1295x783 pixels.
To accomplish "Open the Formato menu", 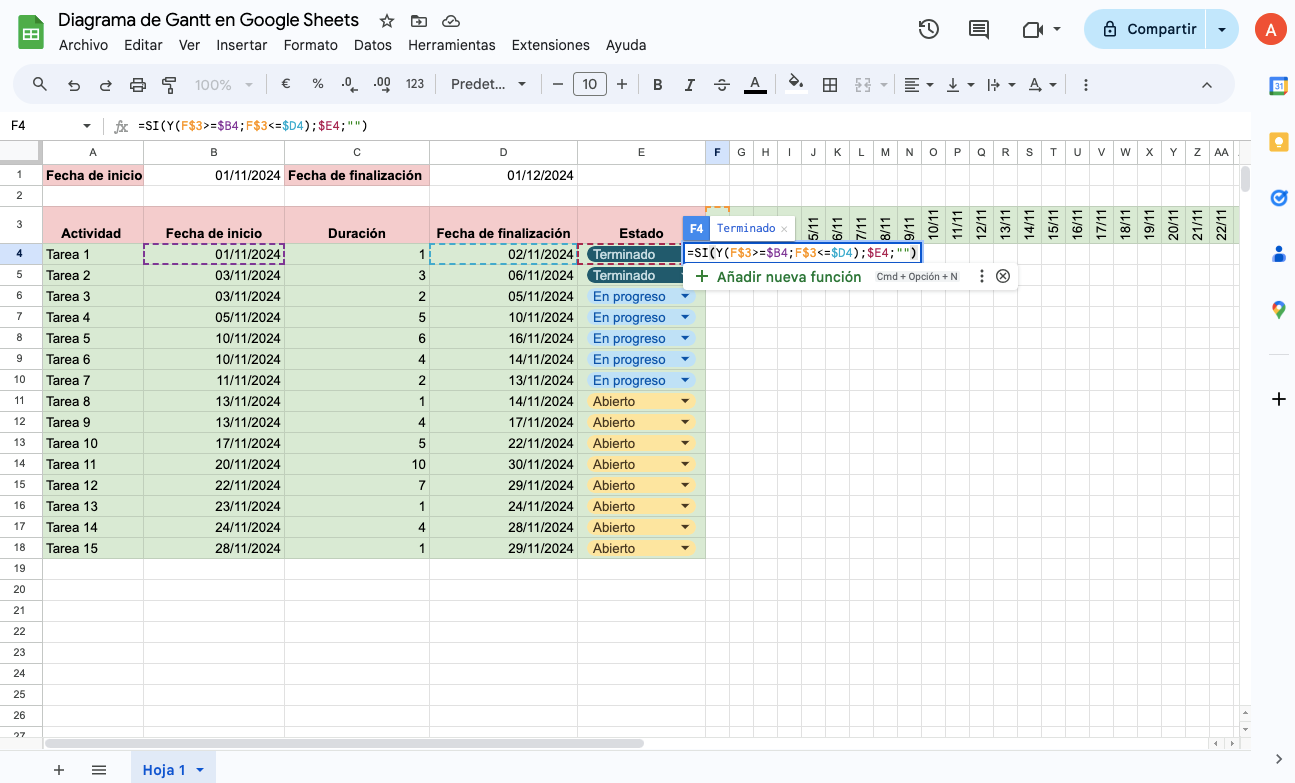I will tap(310, 45).
